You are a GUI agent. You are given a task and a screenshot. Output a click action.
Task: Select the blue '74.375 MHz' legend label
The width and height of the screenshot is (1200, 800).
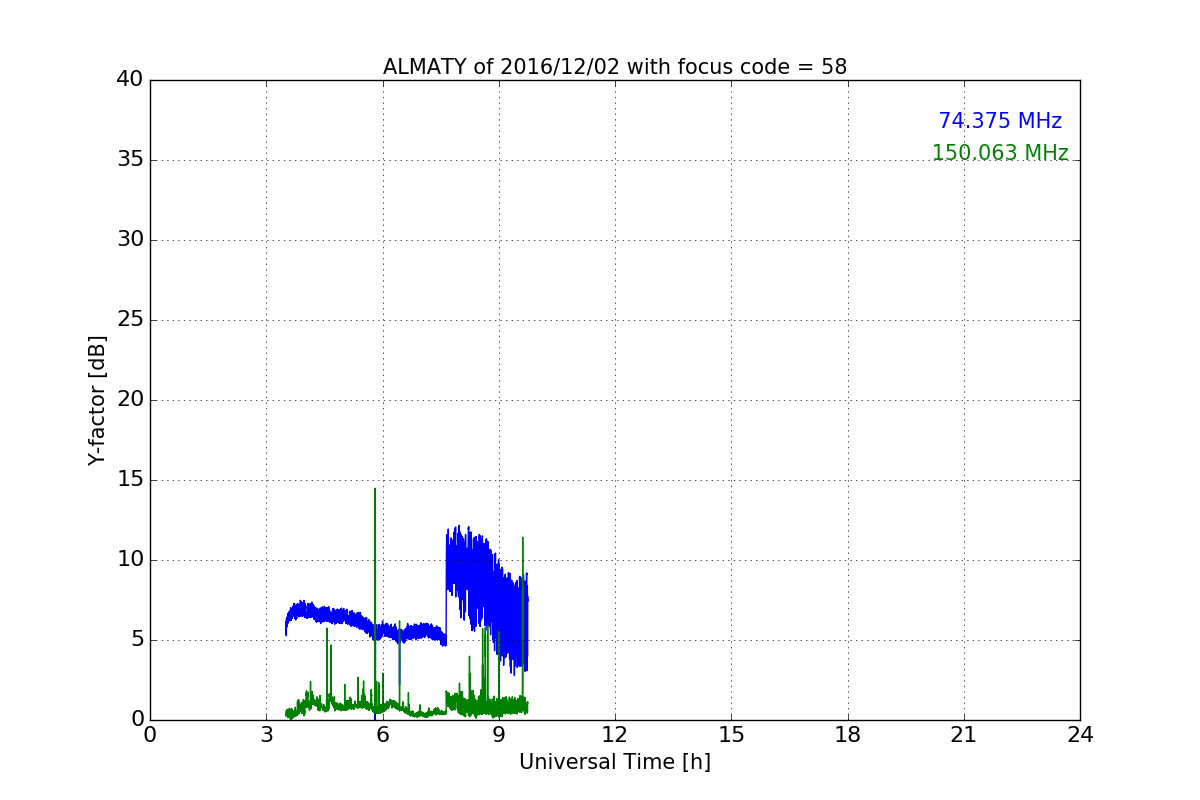coord(1000,121)
